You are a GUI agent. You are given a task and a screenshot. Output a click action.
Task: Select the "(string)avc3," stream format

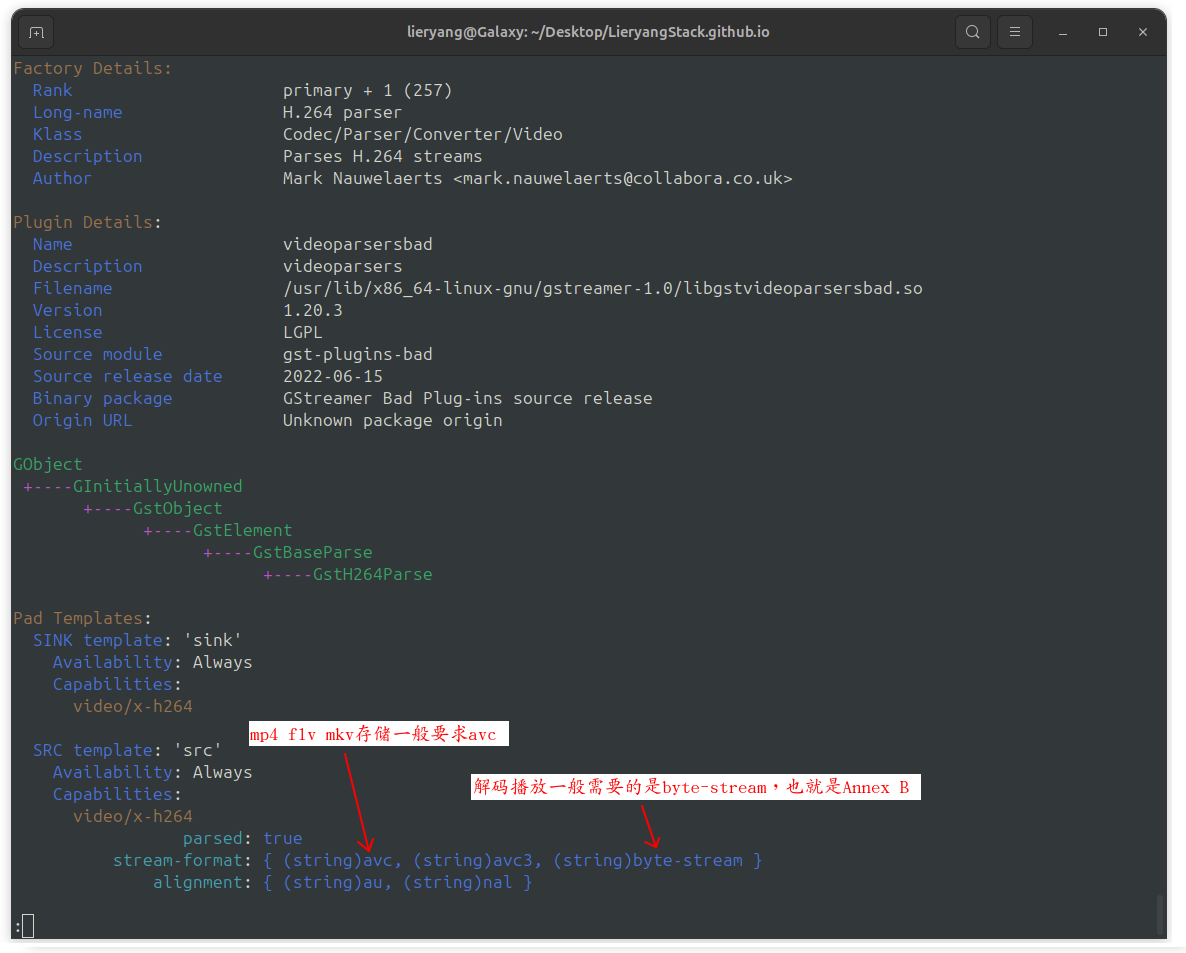tap(477, 860)
